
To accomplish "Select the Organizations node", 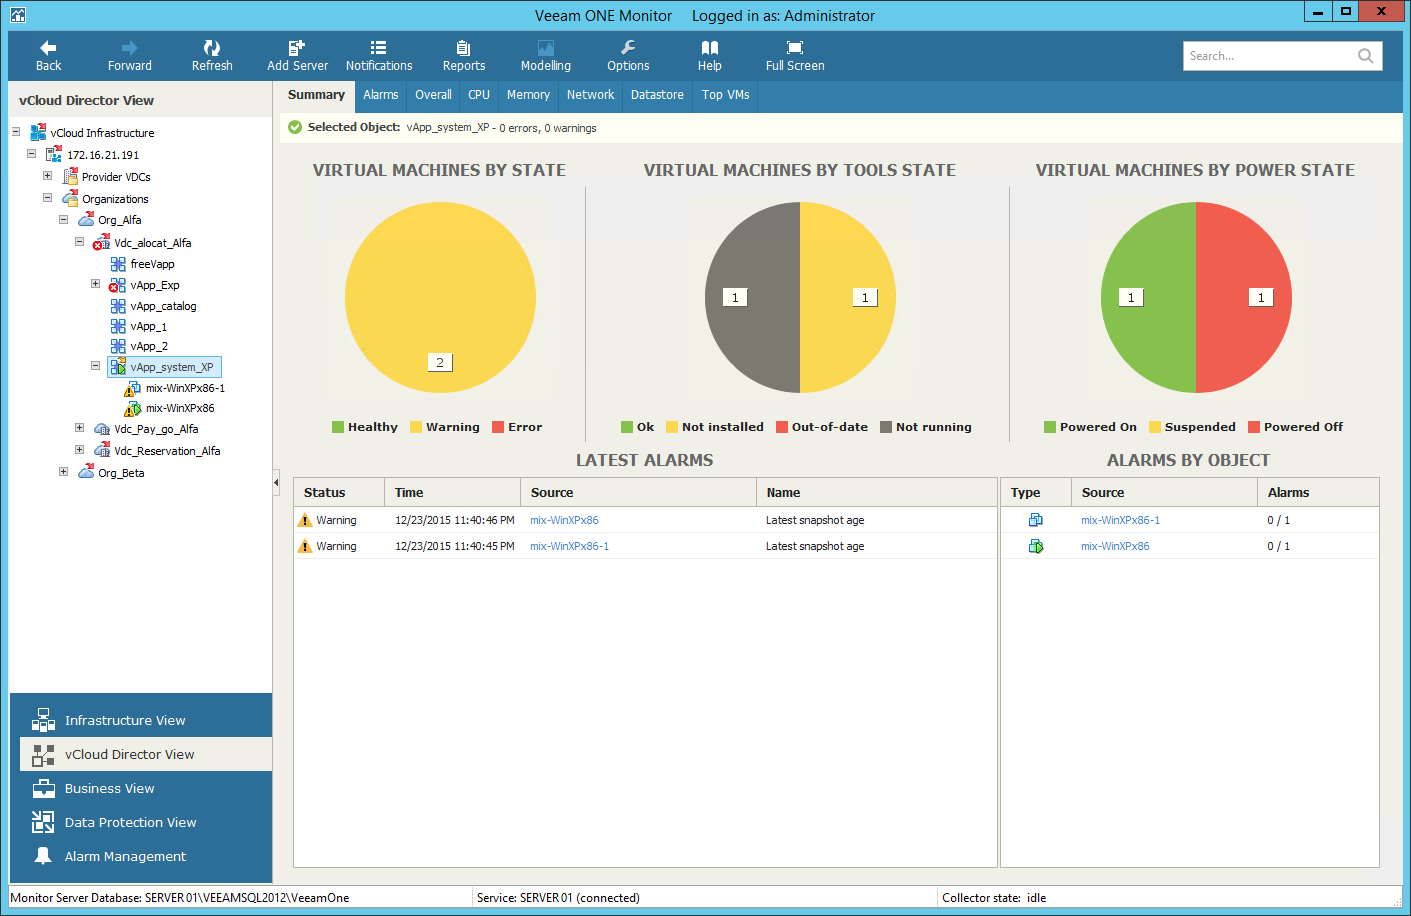I will point(115,199).
